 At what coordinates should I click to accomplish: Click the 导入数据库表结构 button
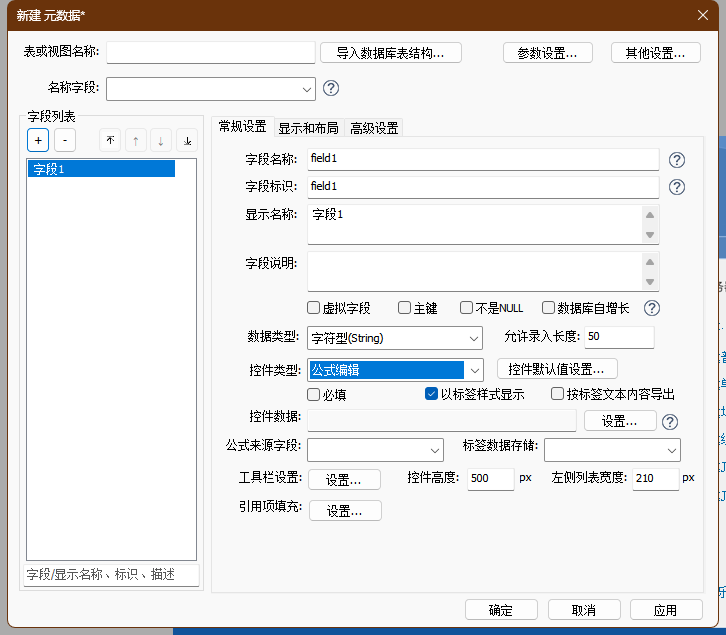click(398, 53)
